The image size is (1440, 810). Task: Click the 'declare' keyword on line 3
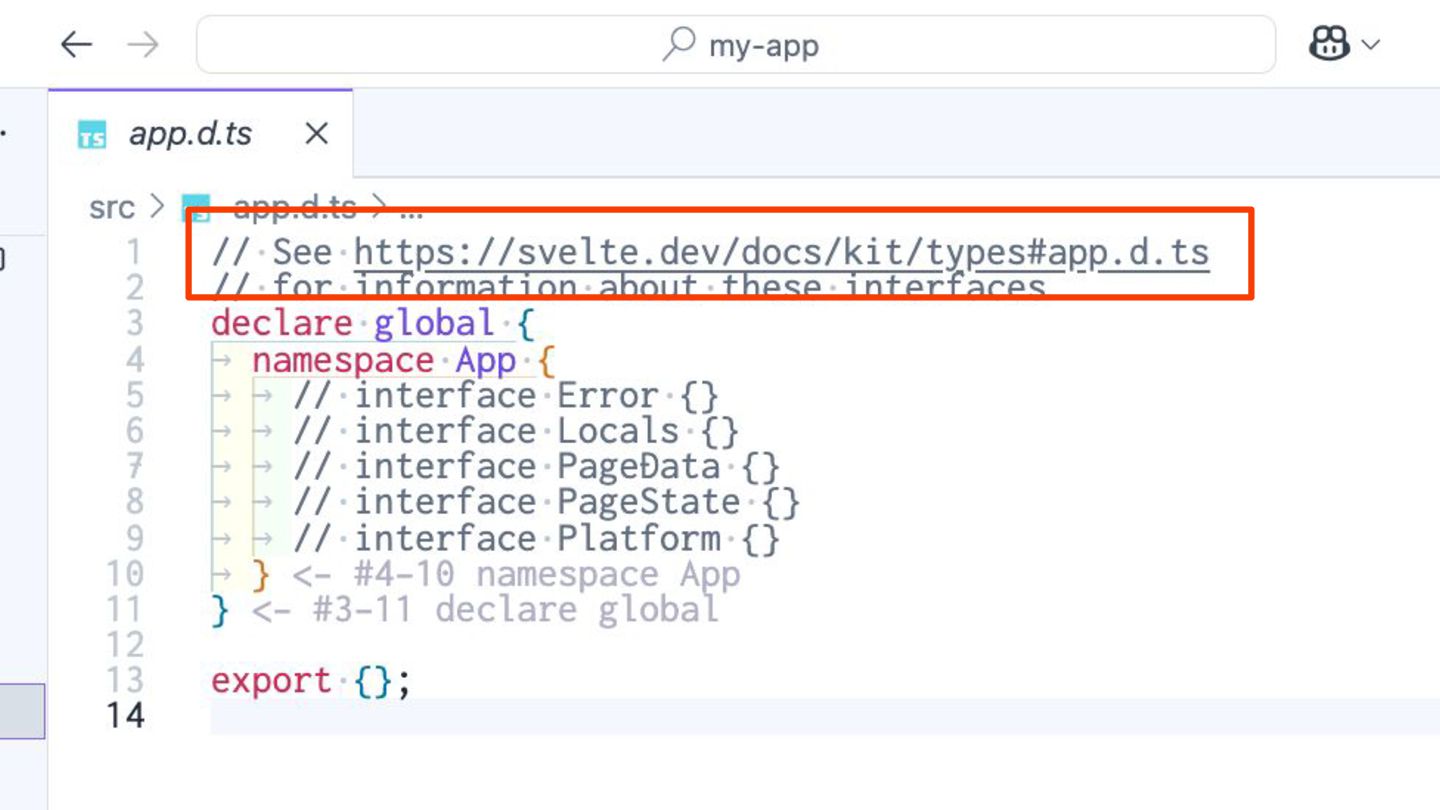(281, 323)
